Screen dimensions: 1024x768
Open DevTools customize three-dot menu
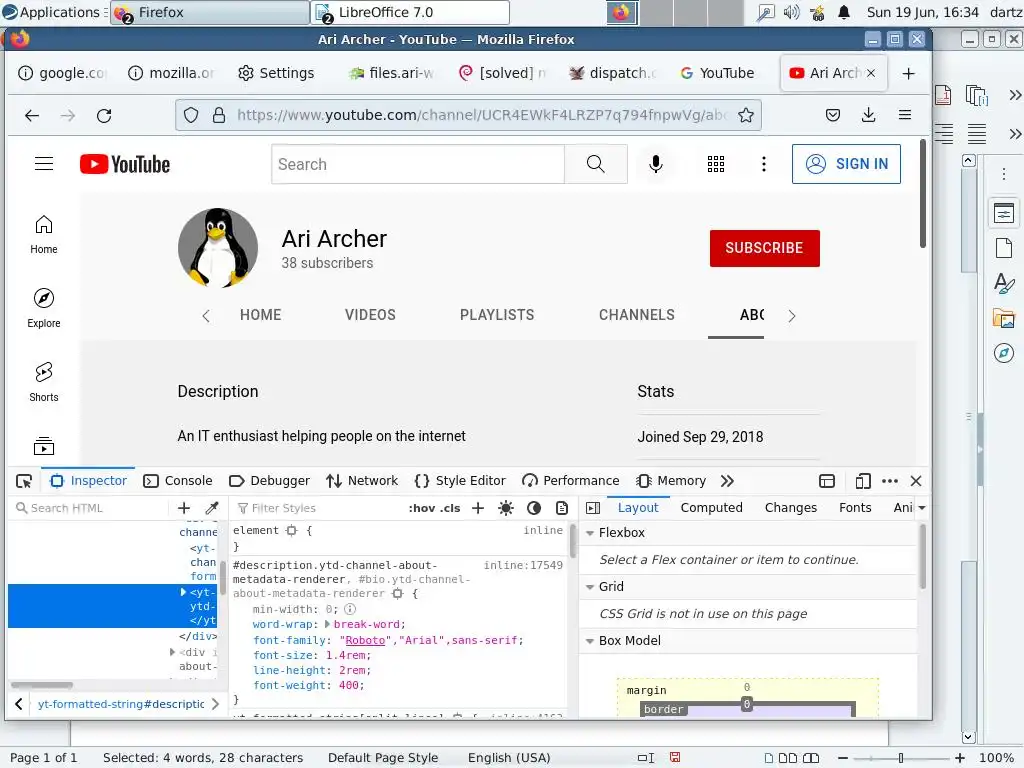889,481
